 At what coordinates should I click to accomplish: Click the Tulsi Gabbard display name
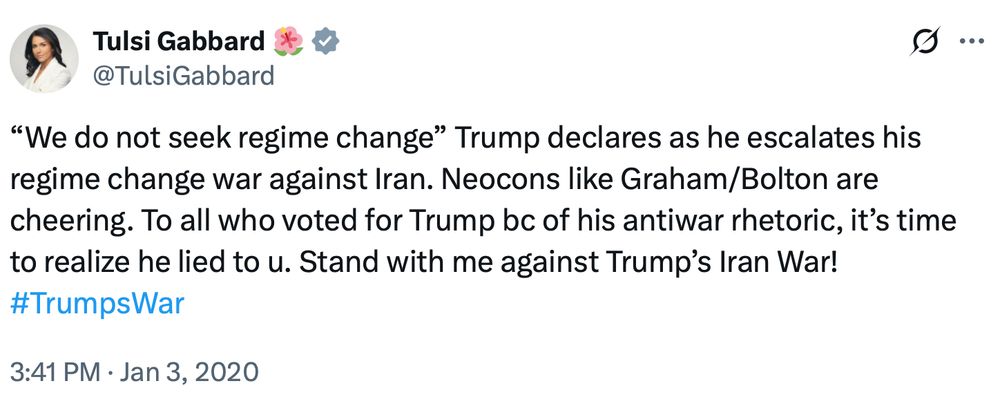(x=180, y=42)
